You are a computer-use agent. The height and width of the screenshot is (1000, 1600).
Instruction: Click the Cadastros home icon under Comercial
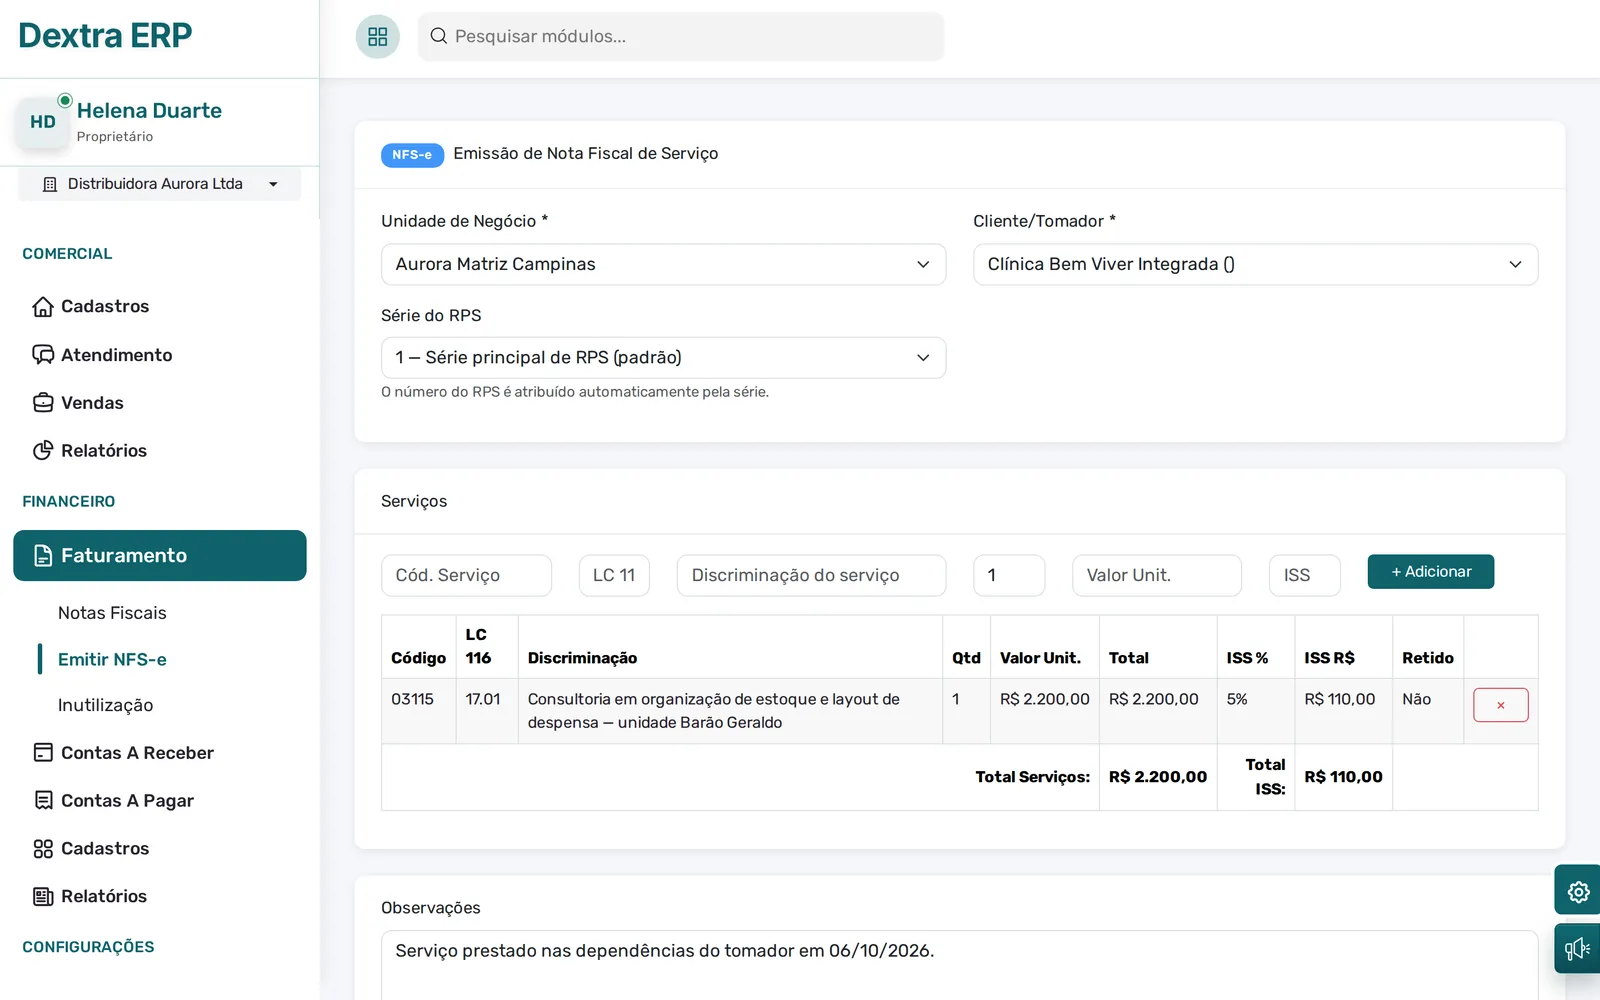[x=43, y=306]
